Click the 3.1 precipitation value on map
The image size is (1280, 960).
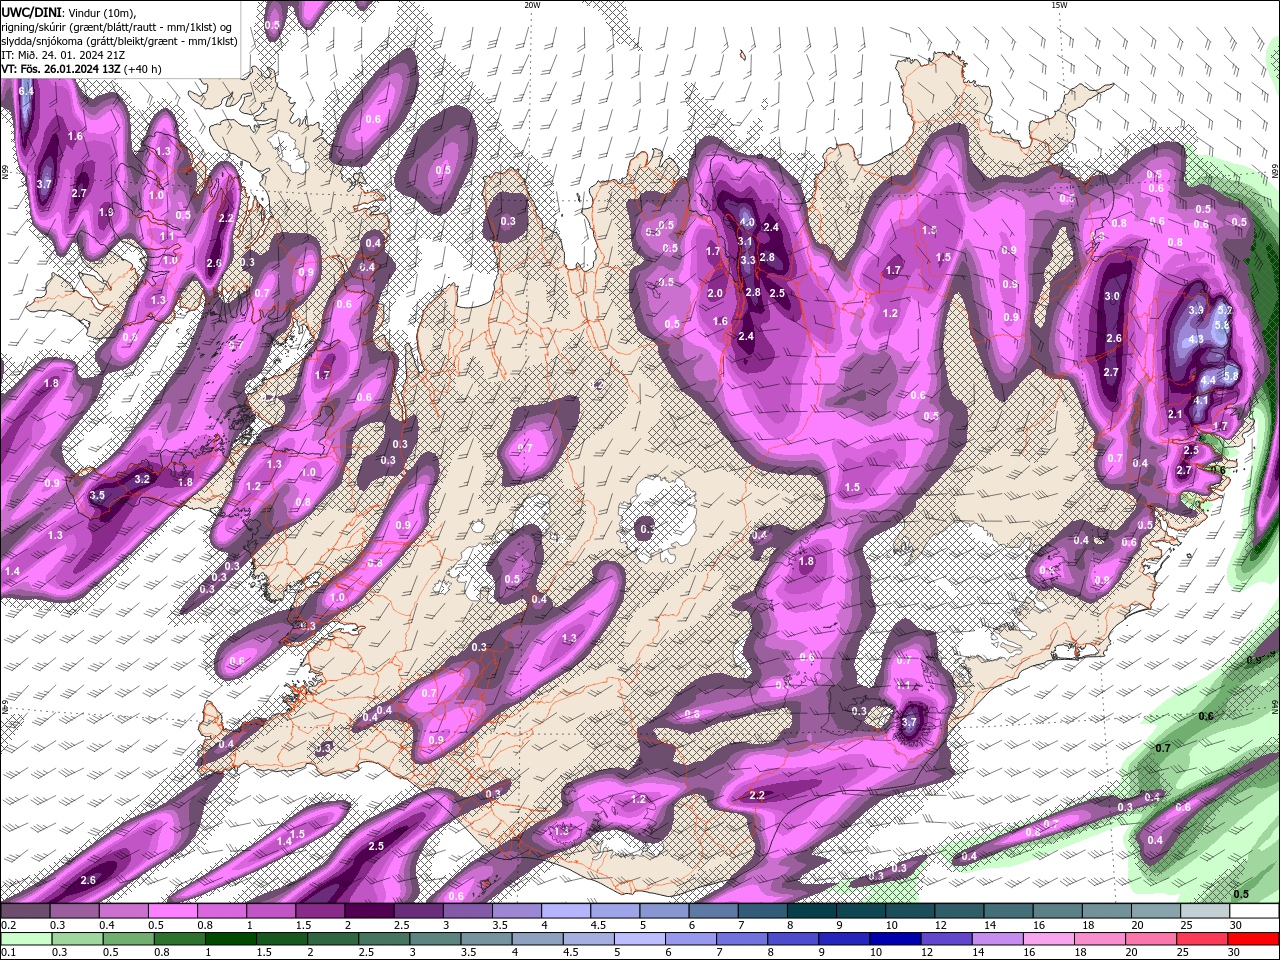click(x=745, y=241)
